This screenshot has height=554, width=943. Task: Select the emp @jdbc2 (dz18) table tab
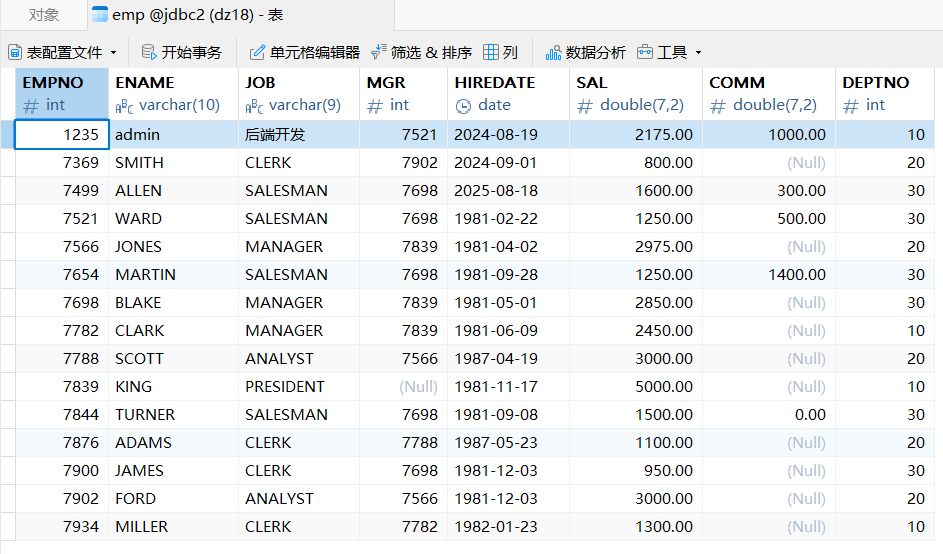pyautogui.click(x=241, y=15)
